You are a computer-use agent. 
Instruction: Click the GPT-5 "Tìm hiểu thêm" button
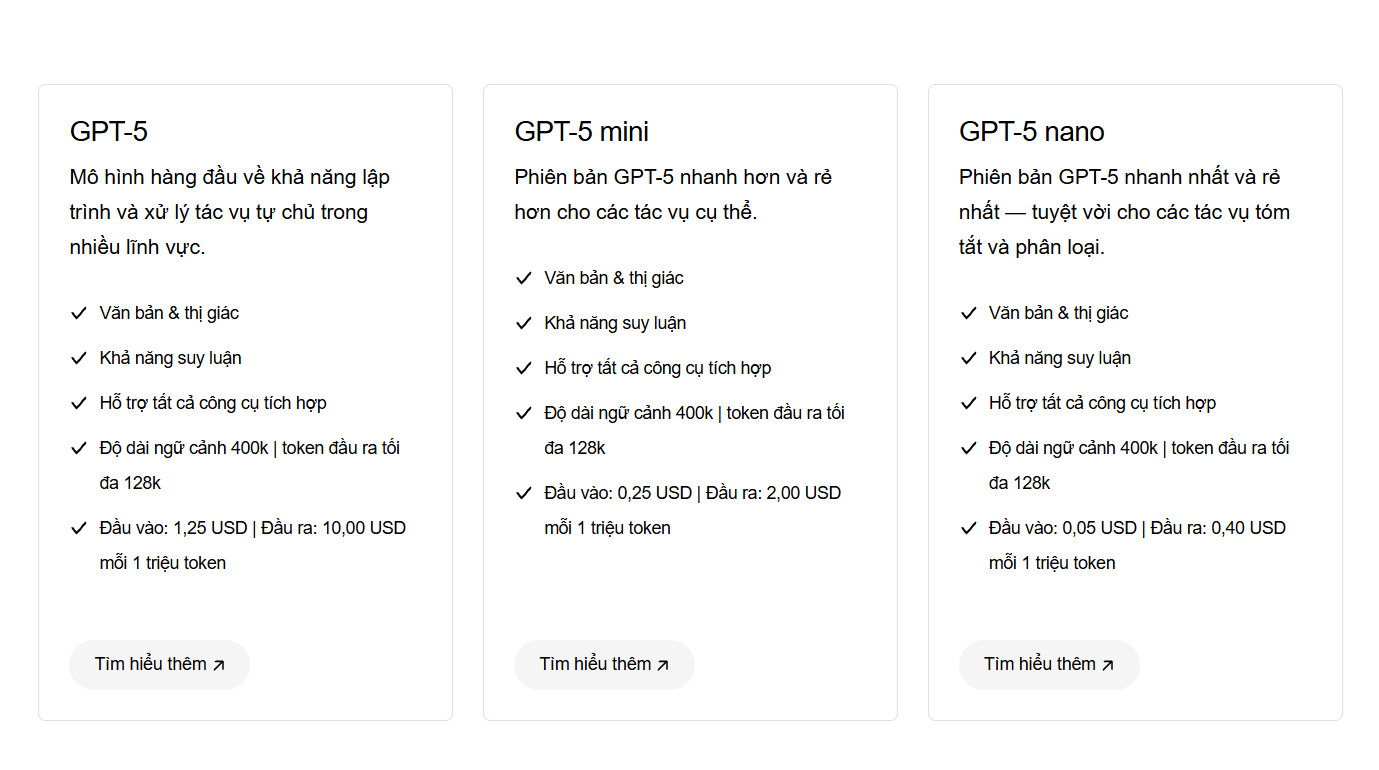[x=159, y=664]
